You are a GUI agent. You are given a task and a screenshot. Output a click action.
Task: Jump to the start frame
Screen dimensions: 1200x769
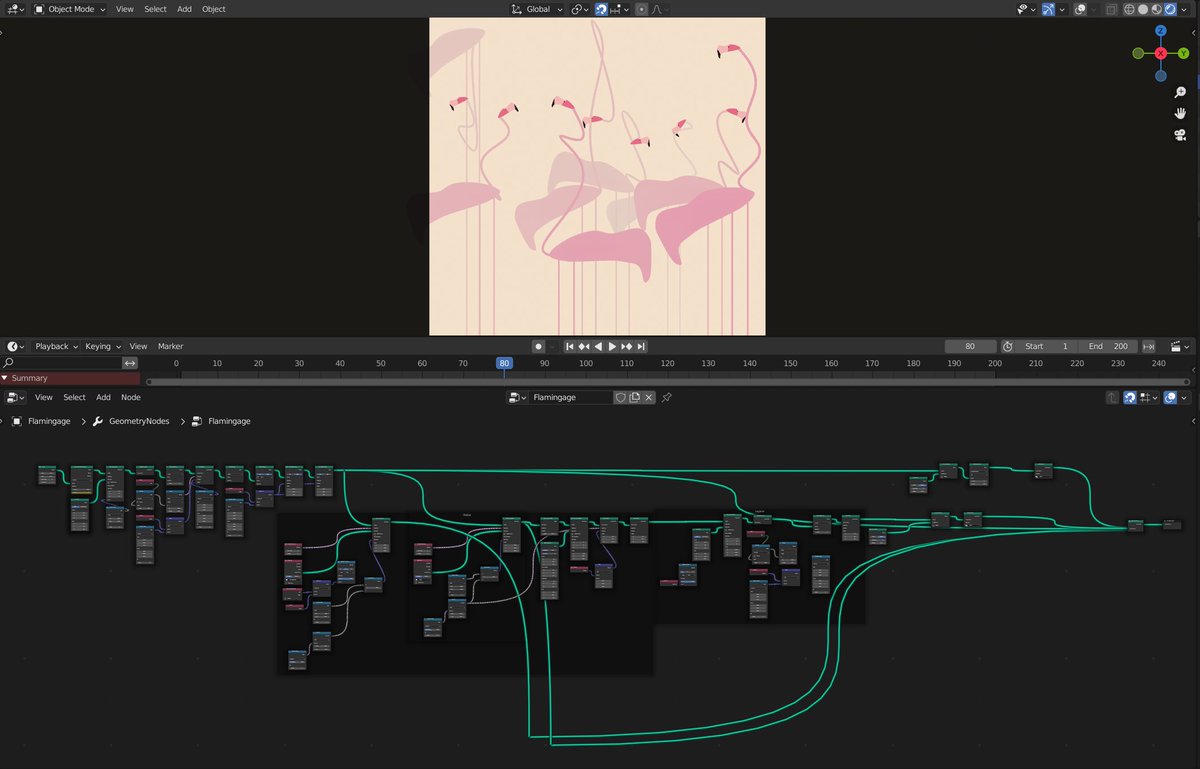click(x=570, y=346)
